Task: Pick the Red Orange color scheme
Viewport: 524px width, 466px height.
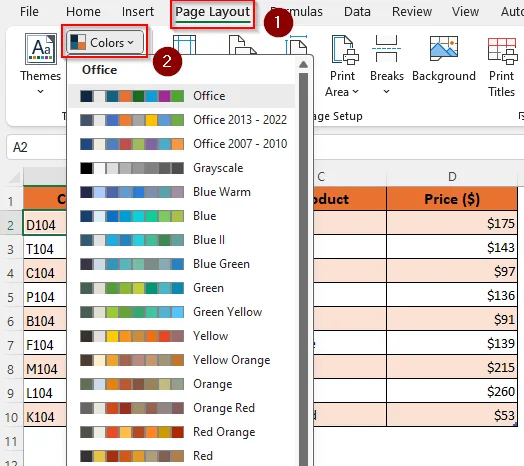Action: [x=181, y=432]
